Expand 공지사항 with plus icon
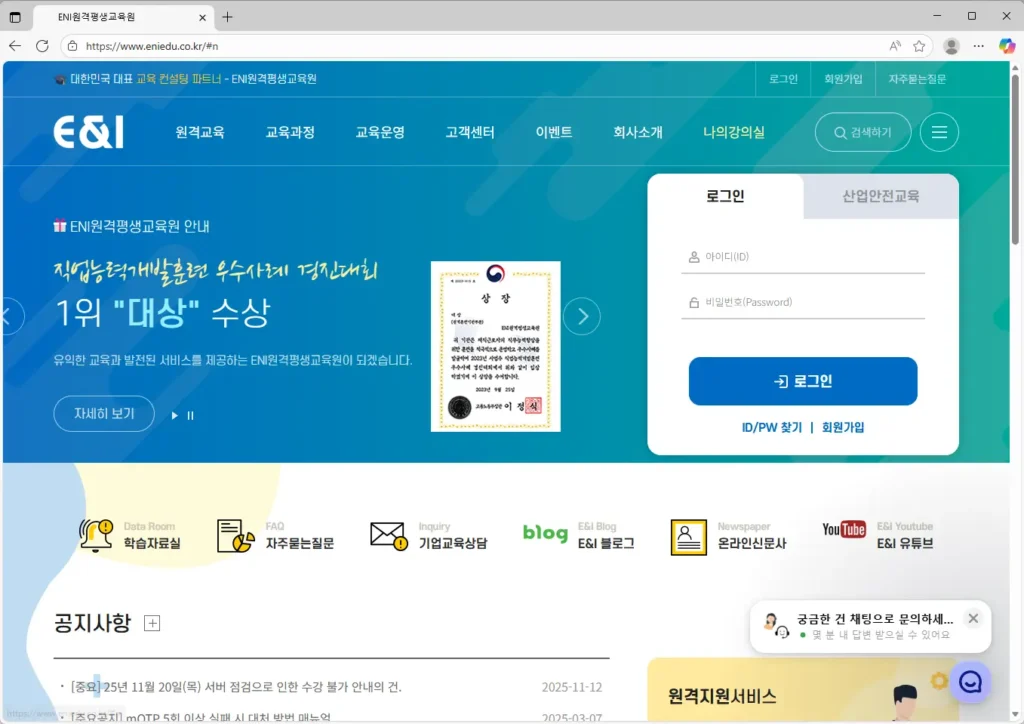This screenshot has height=724, width=1024. tap(152, 623)
